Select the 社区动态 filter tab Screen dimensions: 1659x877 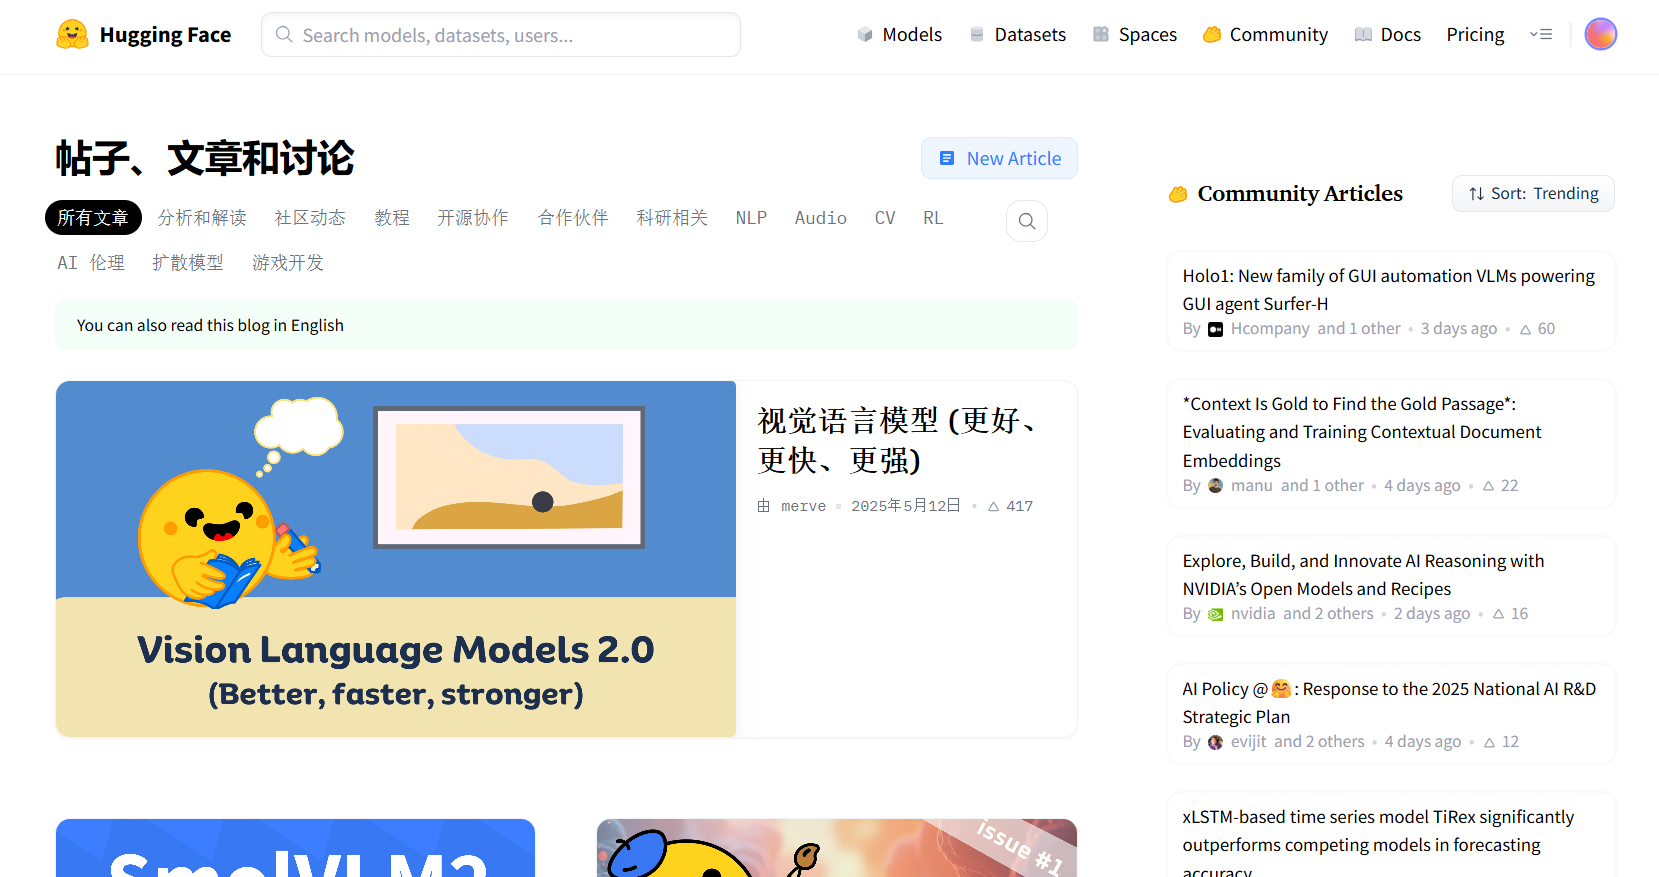tap(310, 218)
